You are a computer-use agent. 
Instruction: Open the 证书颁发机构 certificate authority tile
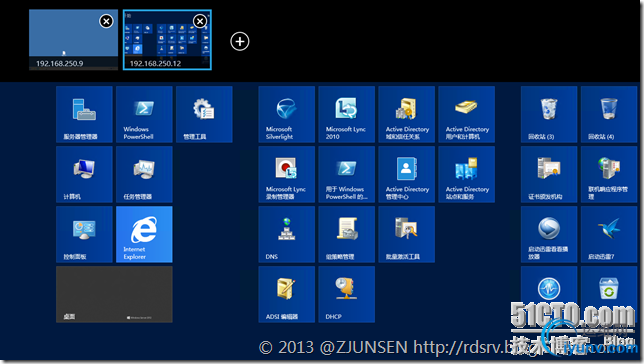coord(549,174)
